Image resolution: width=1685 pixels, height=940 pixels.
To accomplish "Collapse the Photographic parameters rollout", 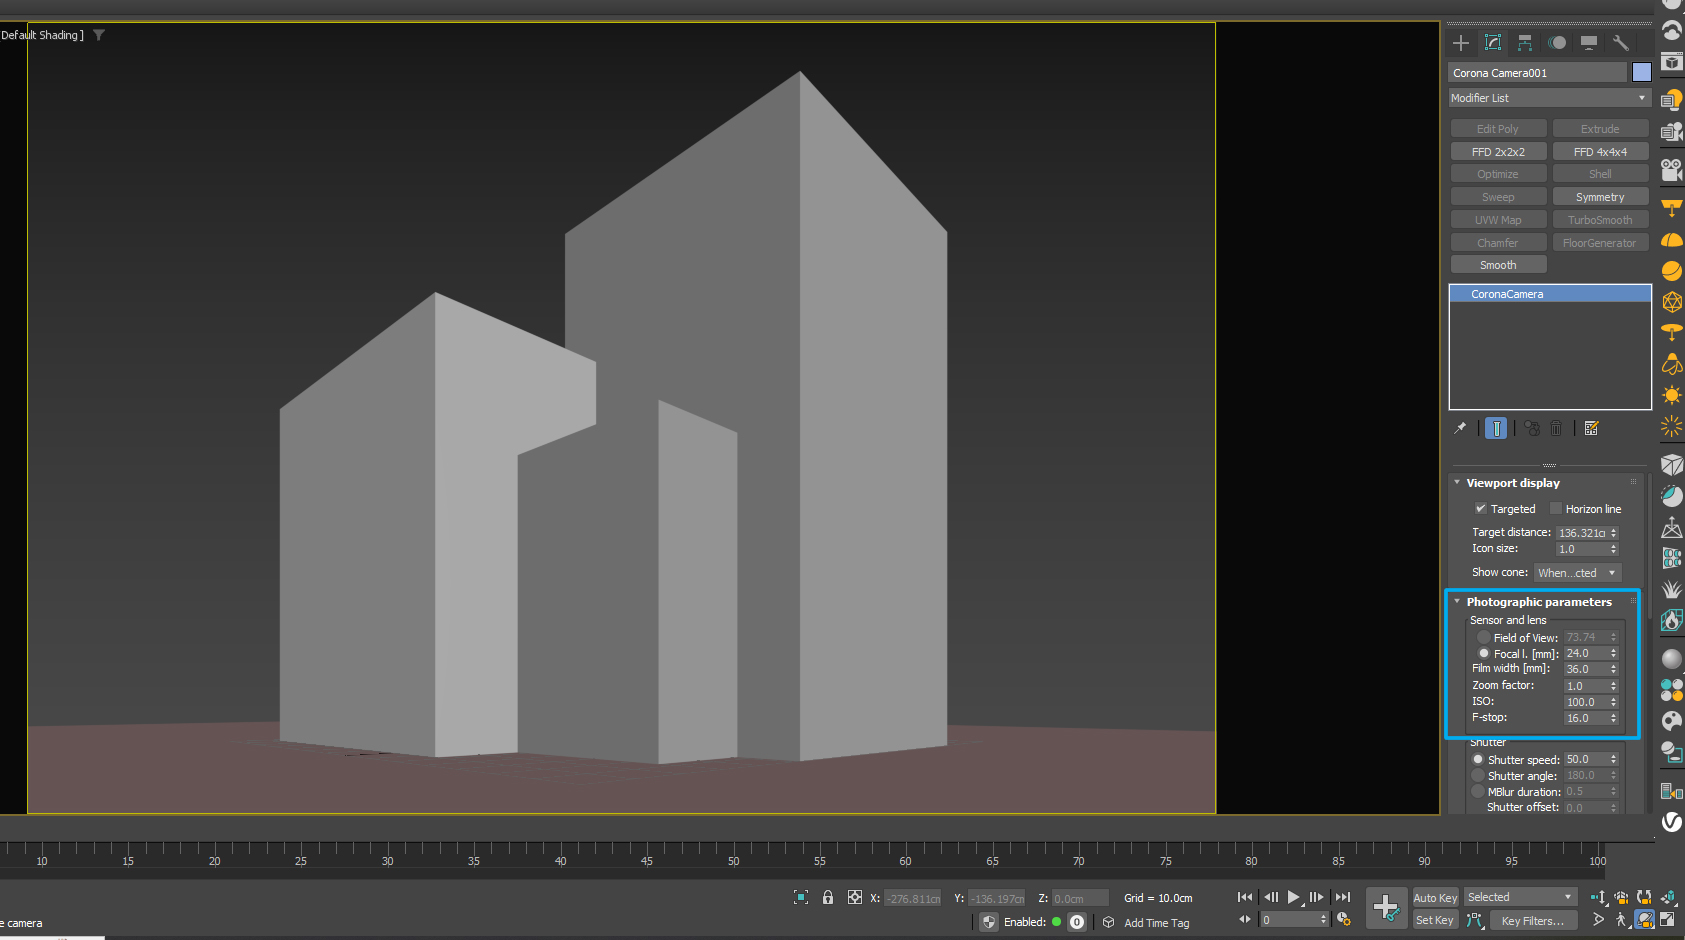I will coord(1538,602).
